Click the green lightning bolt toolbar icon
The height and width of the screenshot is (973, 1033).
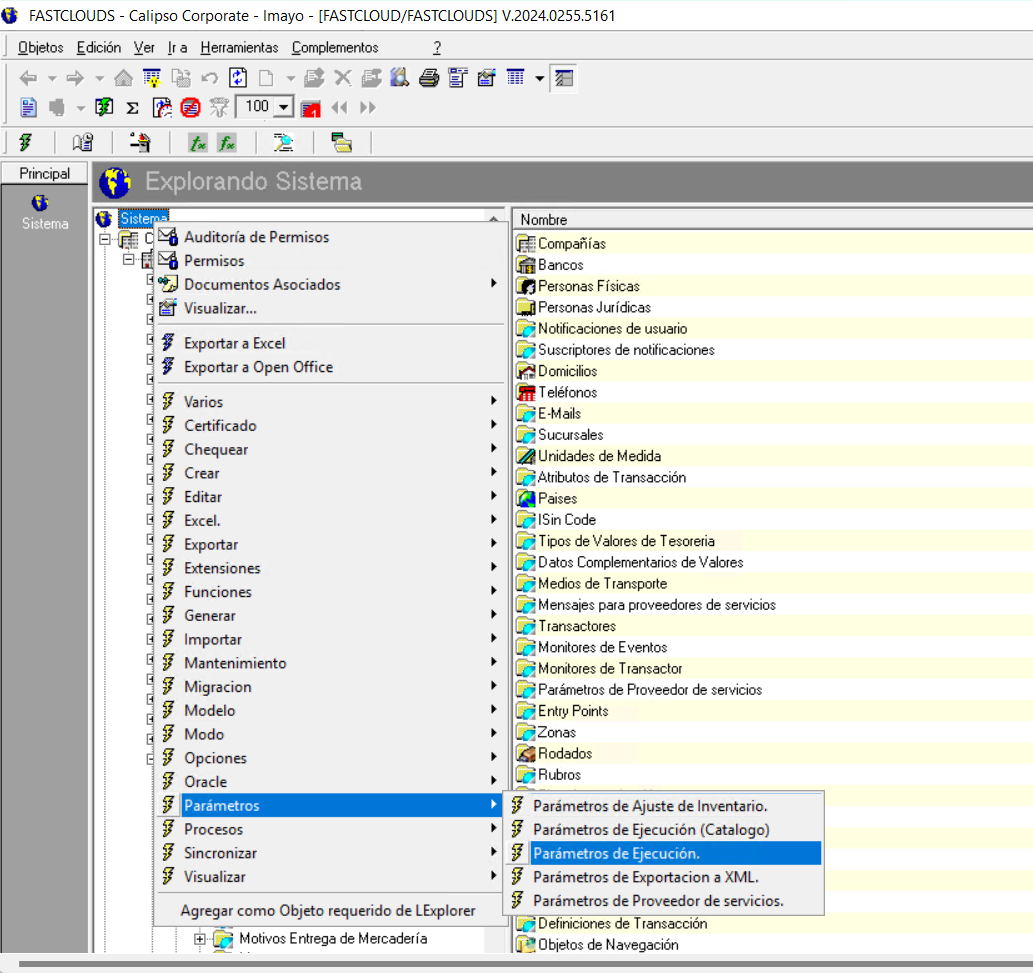[26, 142]
